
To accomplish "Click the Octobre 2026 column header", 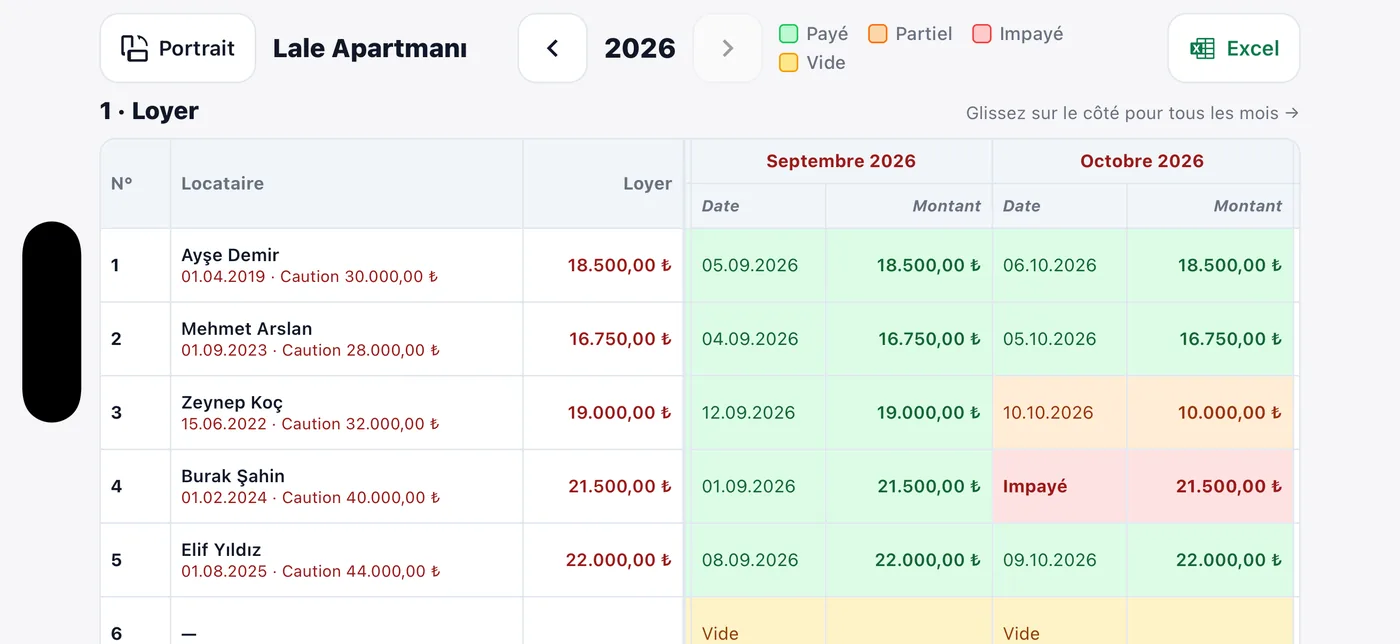I will [1142, 161].
